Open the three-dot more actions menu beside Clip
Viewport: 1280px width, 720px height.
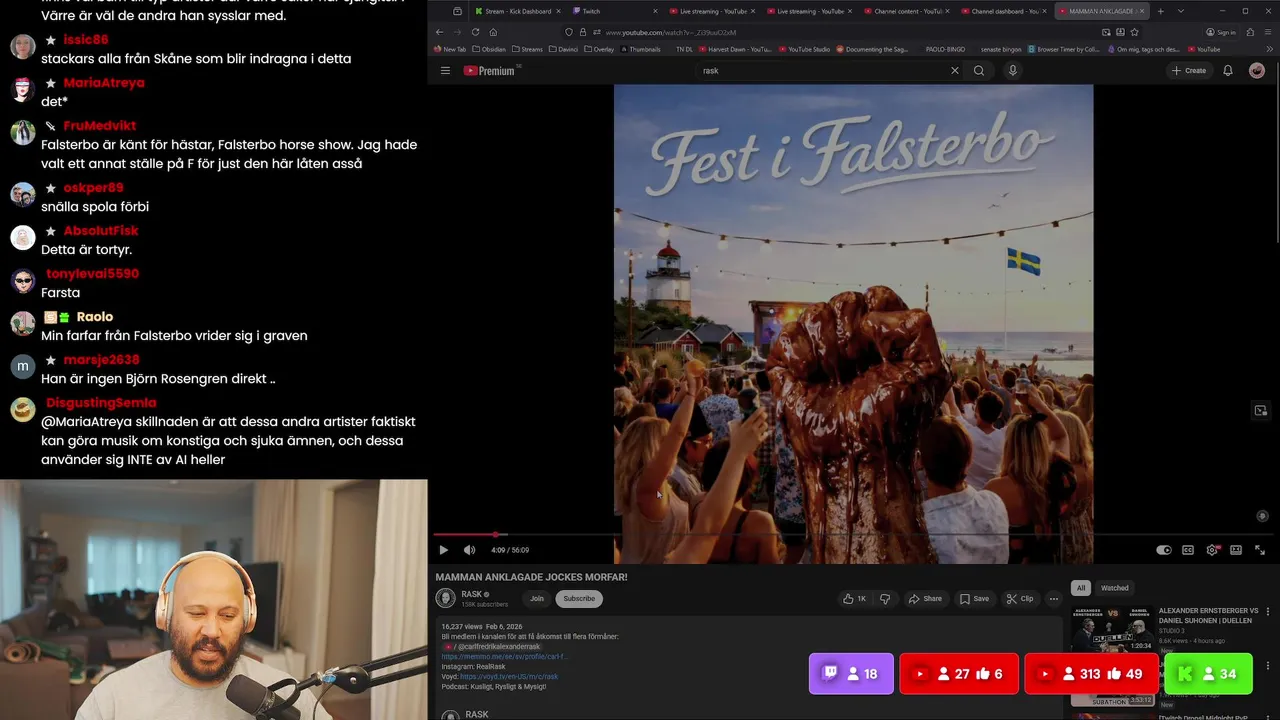tap(1053, 599)
